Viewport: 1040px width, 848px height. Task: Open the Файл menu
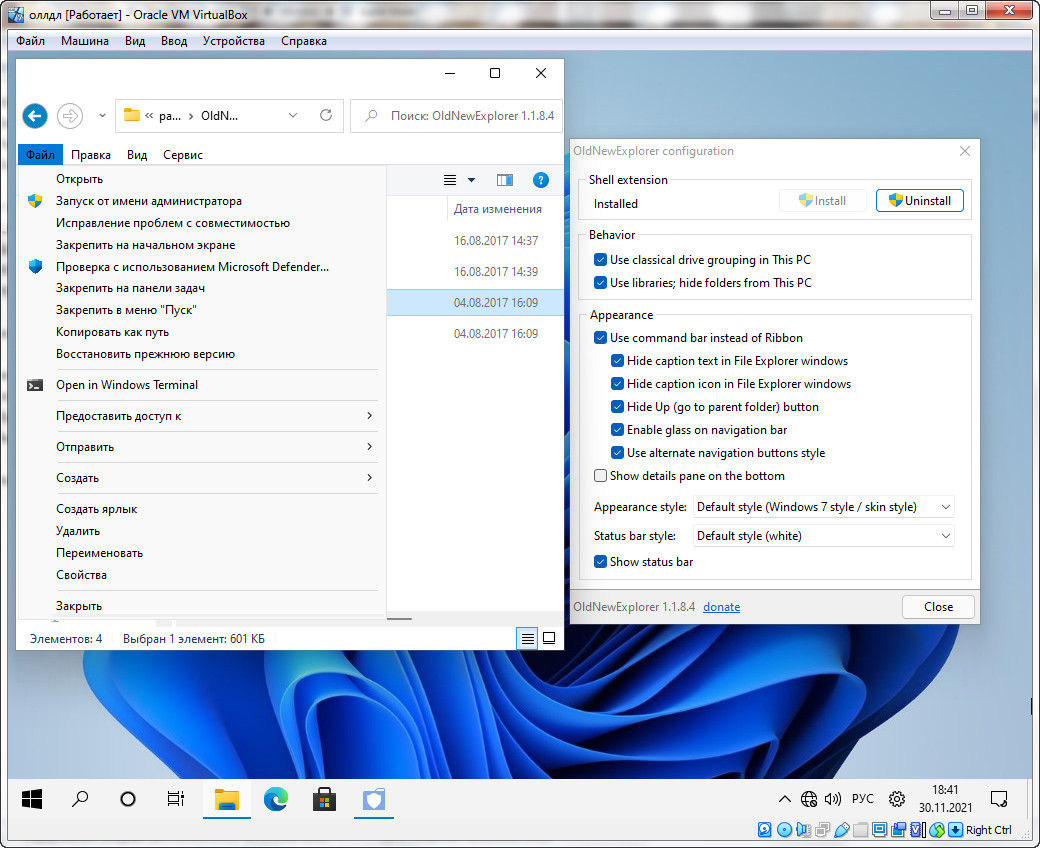pyautogui.click(x=40, y=154)
